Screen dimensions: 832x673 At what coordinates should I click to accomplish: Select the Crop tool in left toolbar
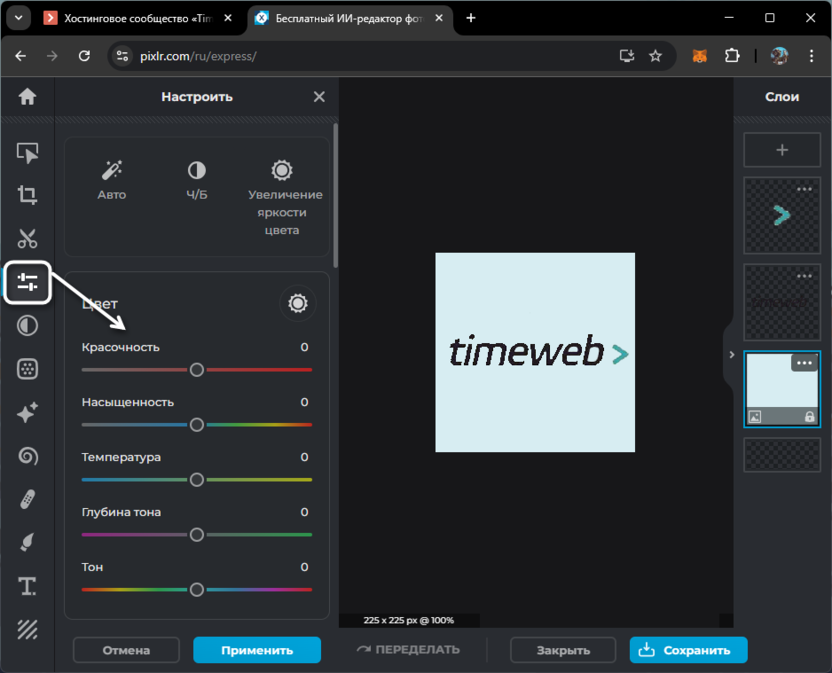click(x=27, y=195)
